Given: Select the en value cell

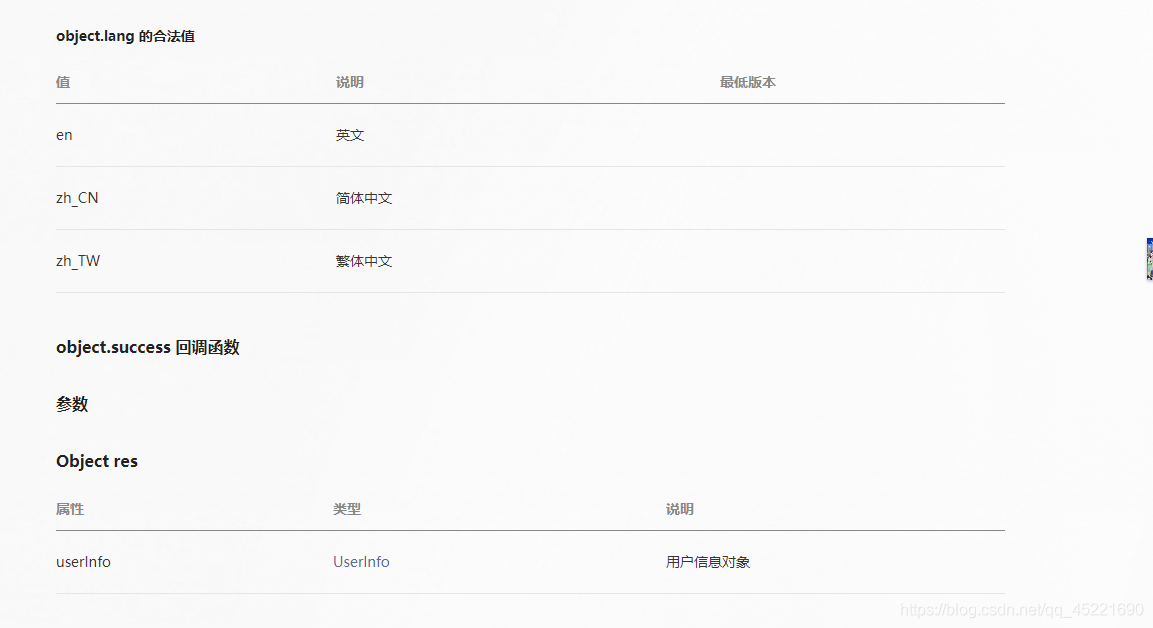Looking at the screenshot, I should coord(63,135).
